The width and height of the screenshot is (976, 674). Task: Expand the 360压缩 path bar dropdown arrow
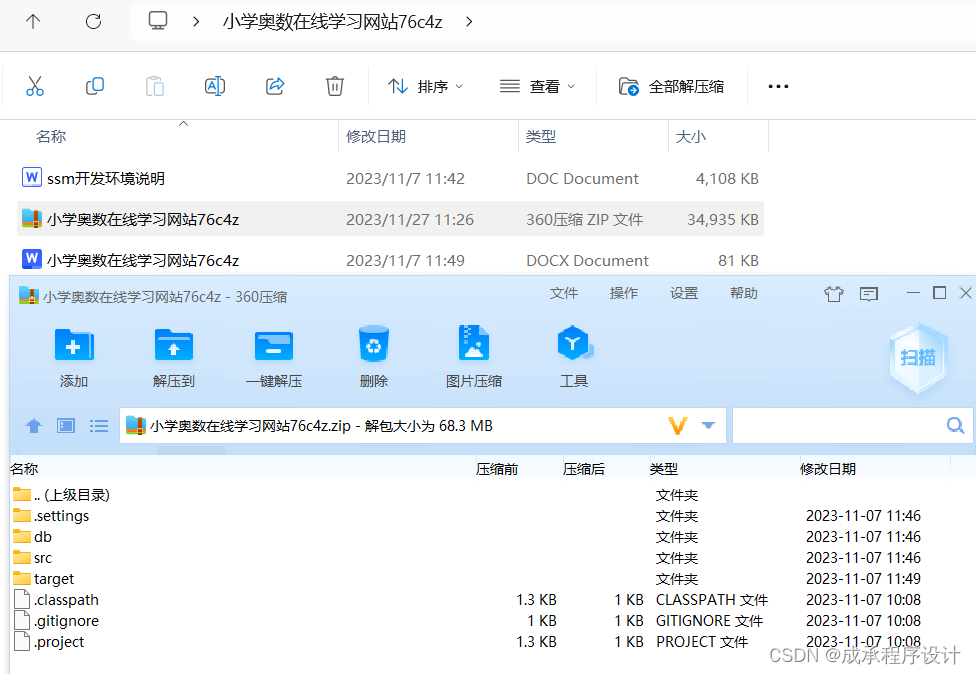click(x=708, y=426)
